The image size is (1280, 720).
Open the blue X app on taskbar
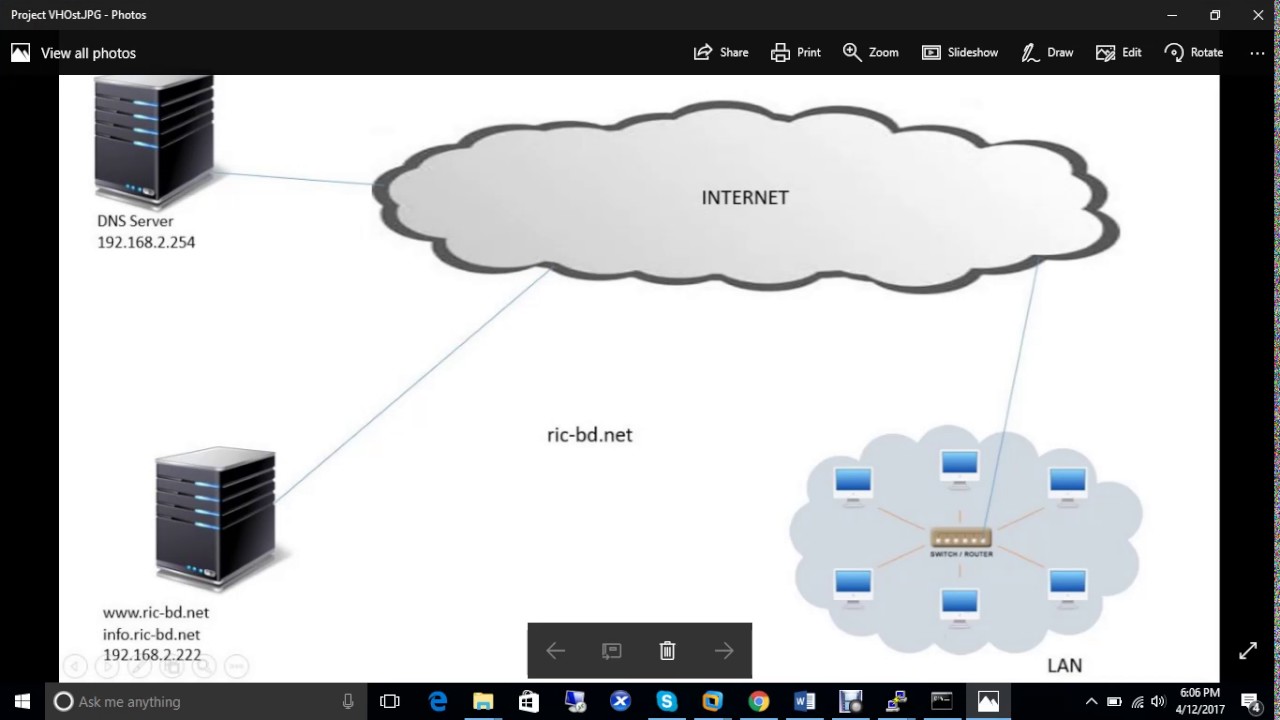(620, 701)
